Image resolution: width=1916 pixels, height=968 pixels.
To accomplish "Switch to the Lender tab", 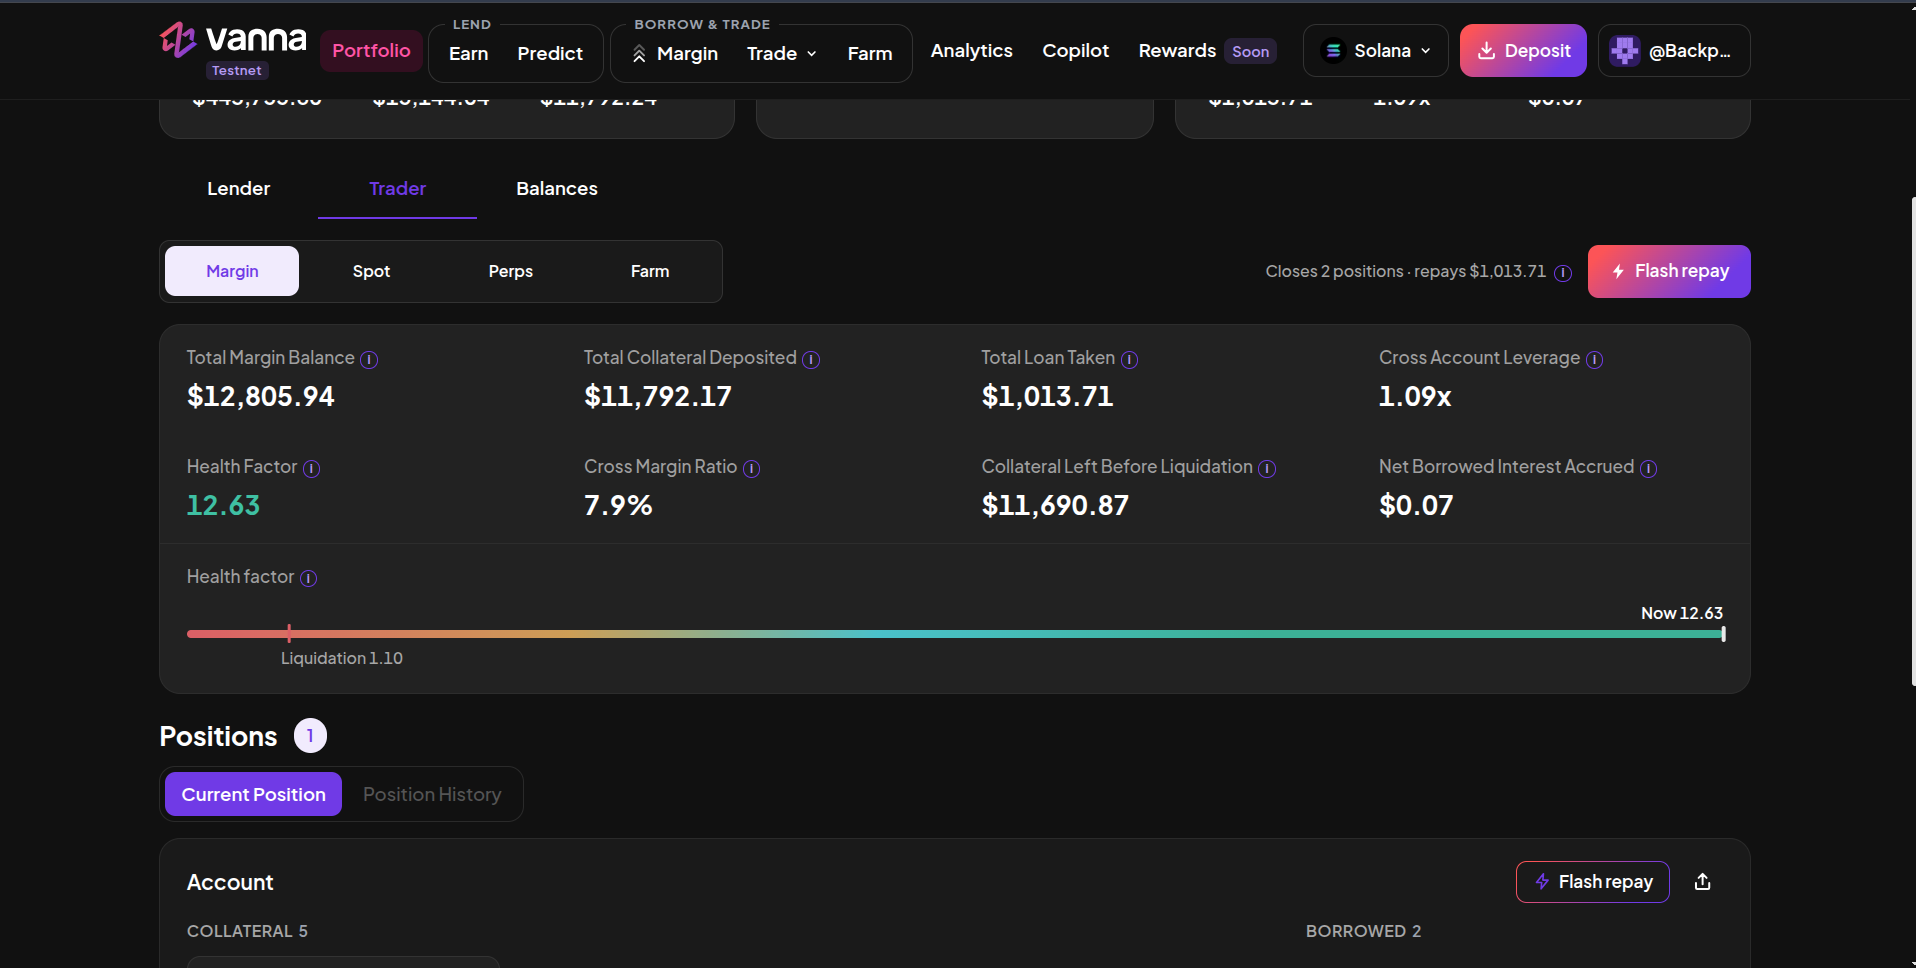I will coord(238,189).
